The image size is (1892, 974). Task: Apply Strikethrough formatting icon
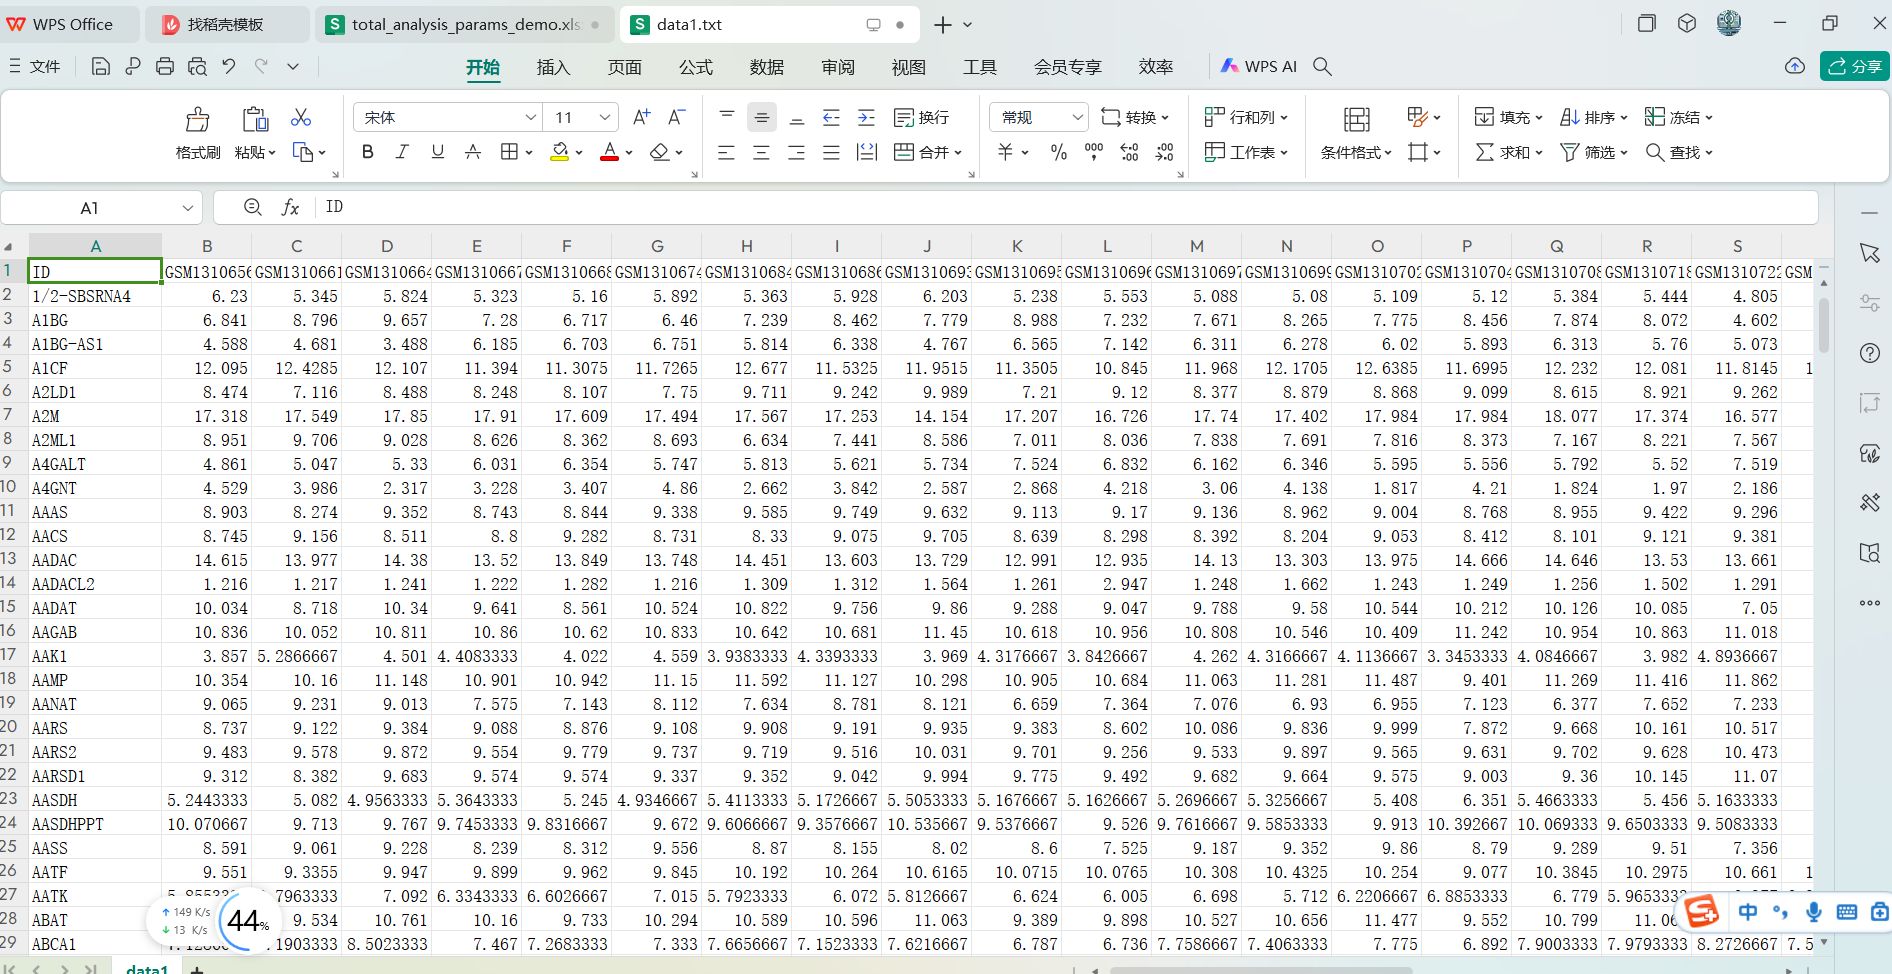coord(473,152)
